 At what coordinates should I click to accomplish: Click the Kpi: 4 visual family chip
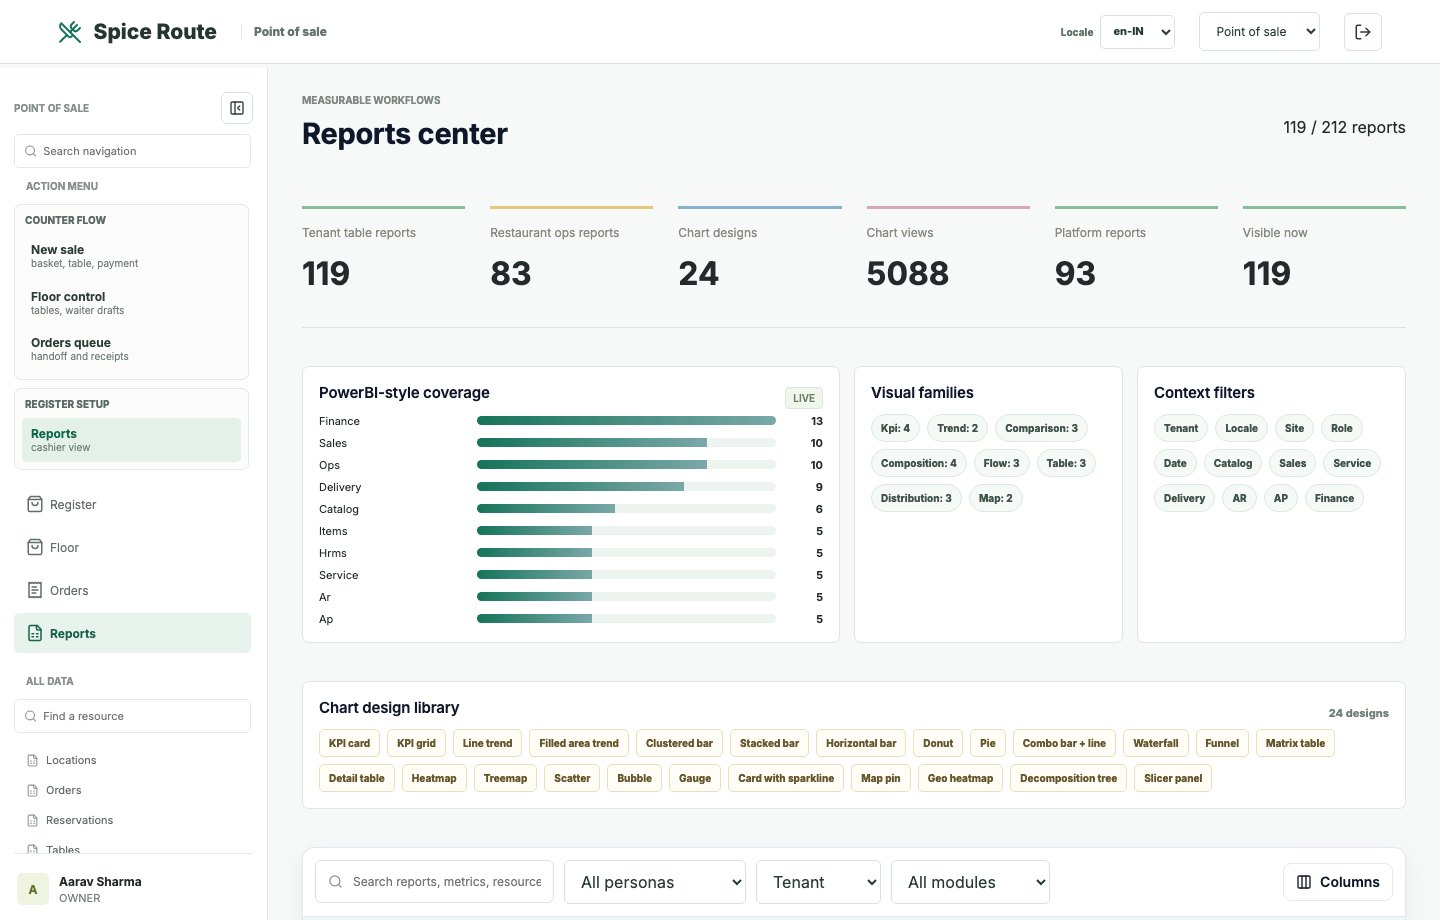tap(895, 428)
